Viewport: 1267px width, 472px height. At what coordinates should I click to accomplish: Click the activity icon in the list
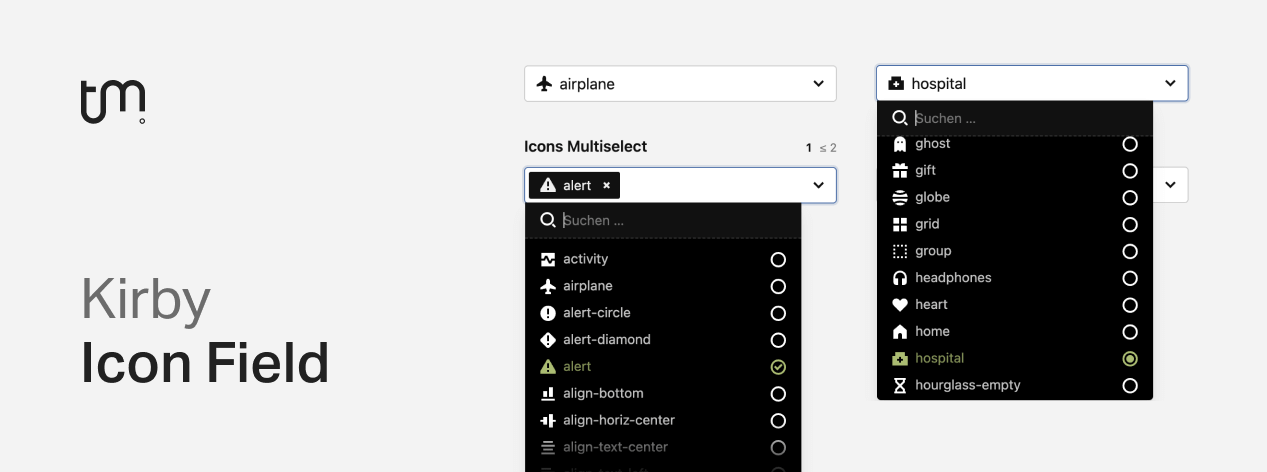click(547, 259)
